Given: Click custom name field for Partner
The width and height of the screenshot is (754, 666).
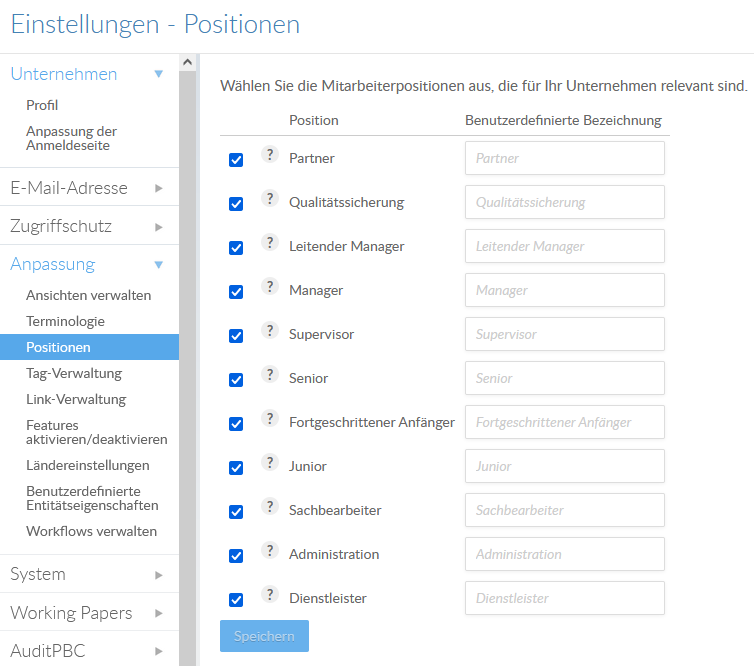Looking at the screenshot, I should 565,158.
